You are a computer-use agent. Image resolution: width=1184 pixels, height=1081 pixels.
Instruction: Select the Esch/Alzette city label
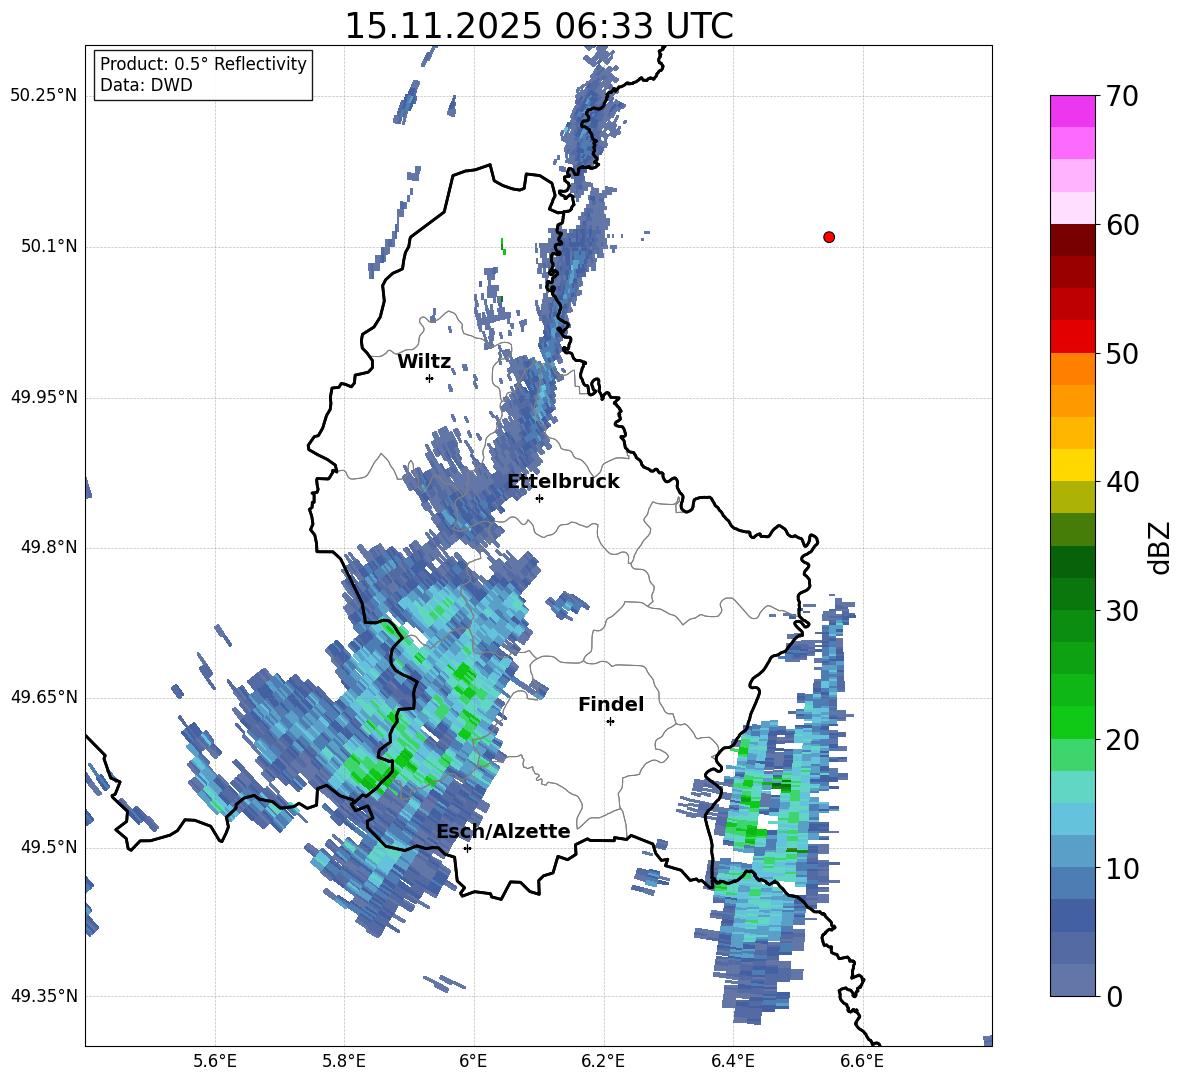coord(503,831)
